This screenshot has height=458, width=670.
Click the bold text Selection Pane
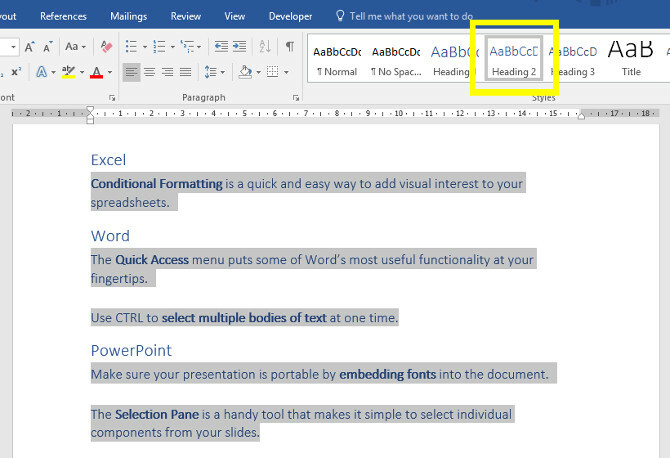157,414
